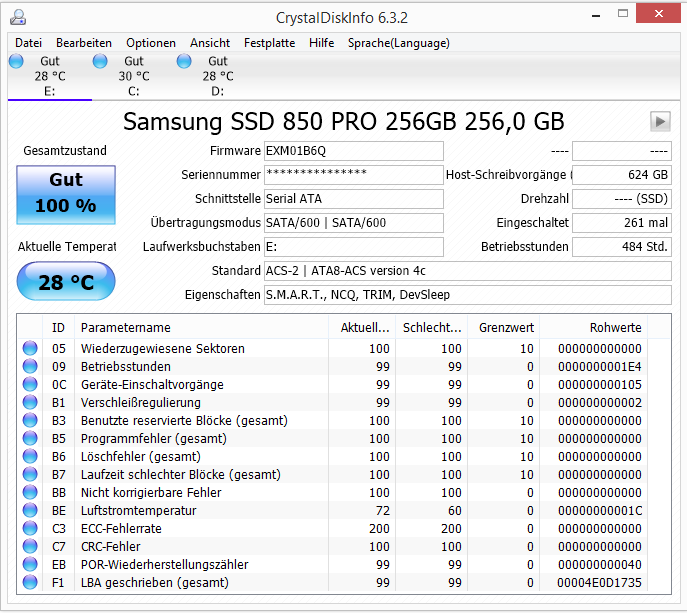Select the ECC-Fehlerrate parameter name

point(121,528)
